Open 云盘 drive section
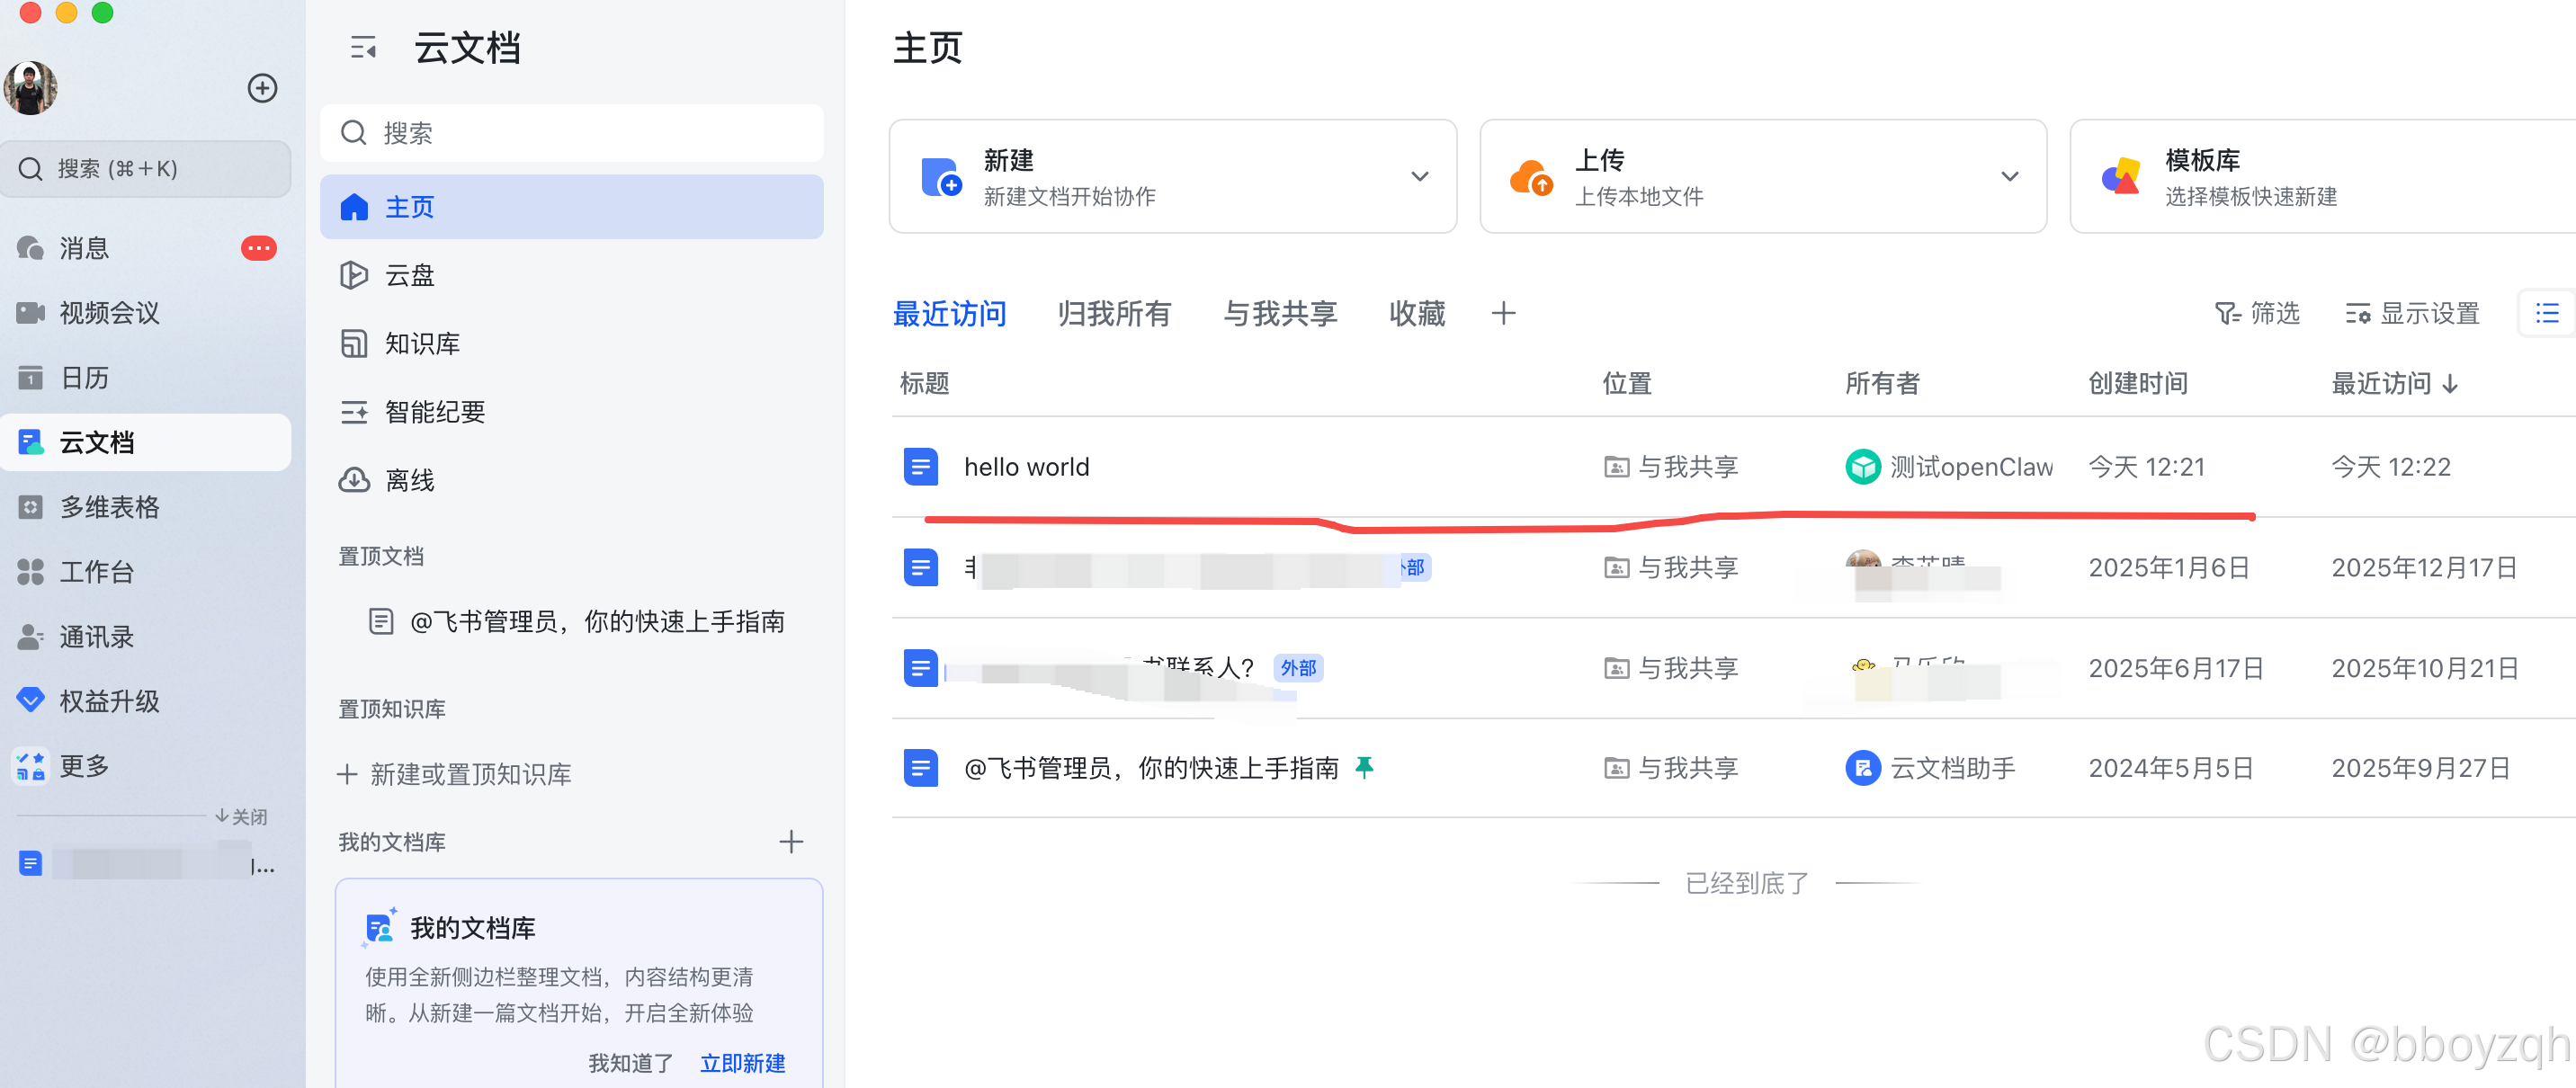The image size is (2576, 1088). tap(409, 275)
